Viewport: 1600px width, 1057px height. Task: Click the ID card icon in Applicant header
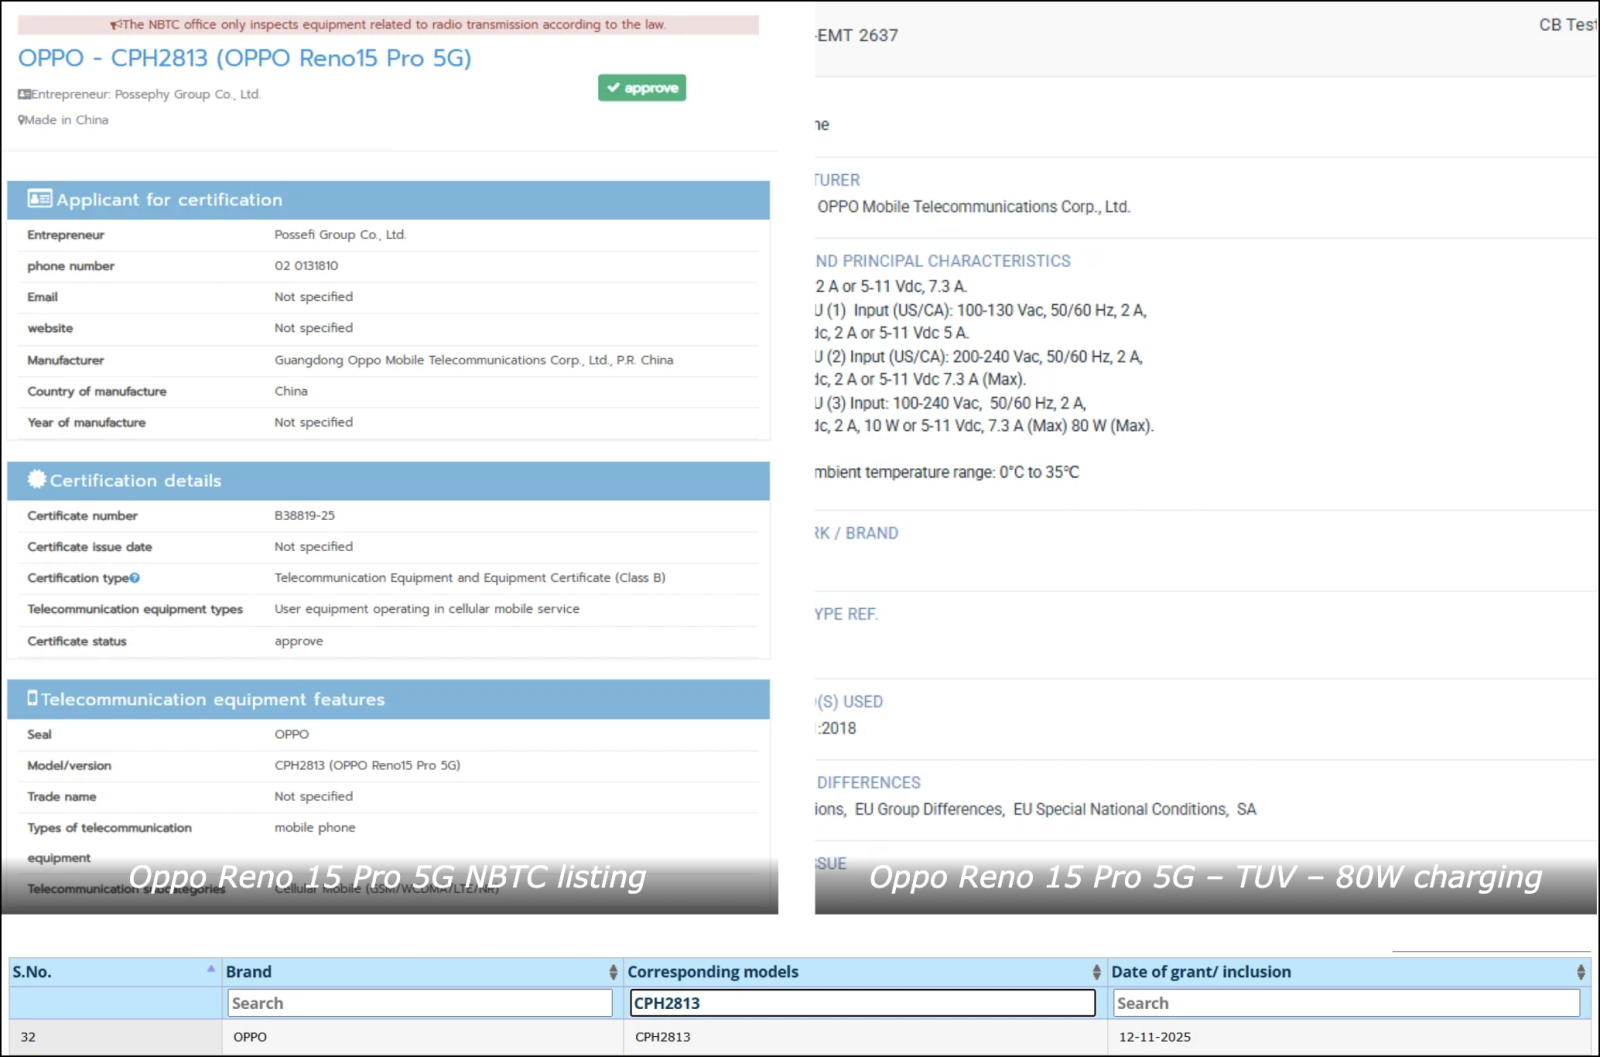[x=40, y=199]
